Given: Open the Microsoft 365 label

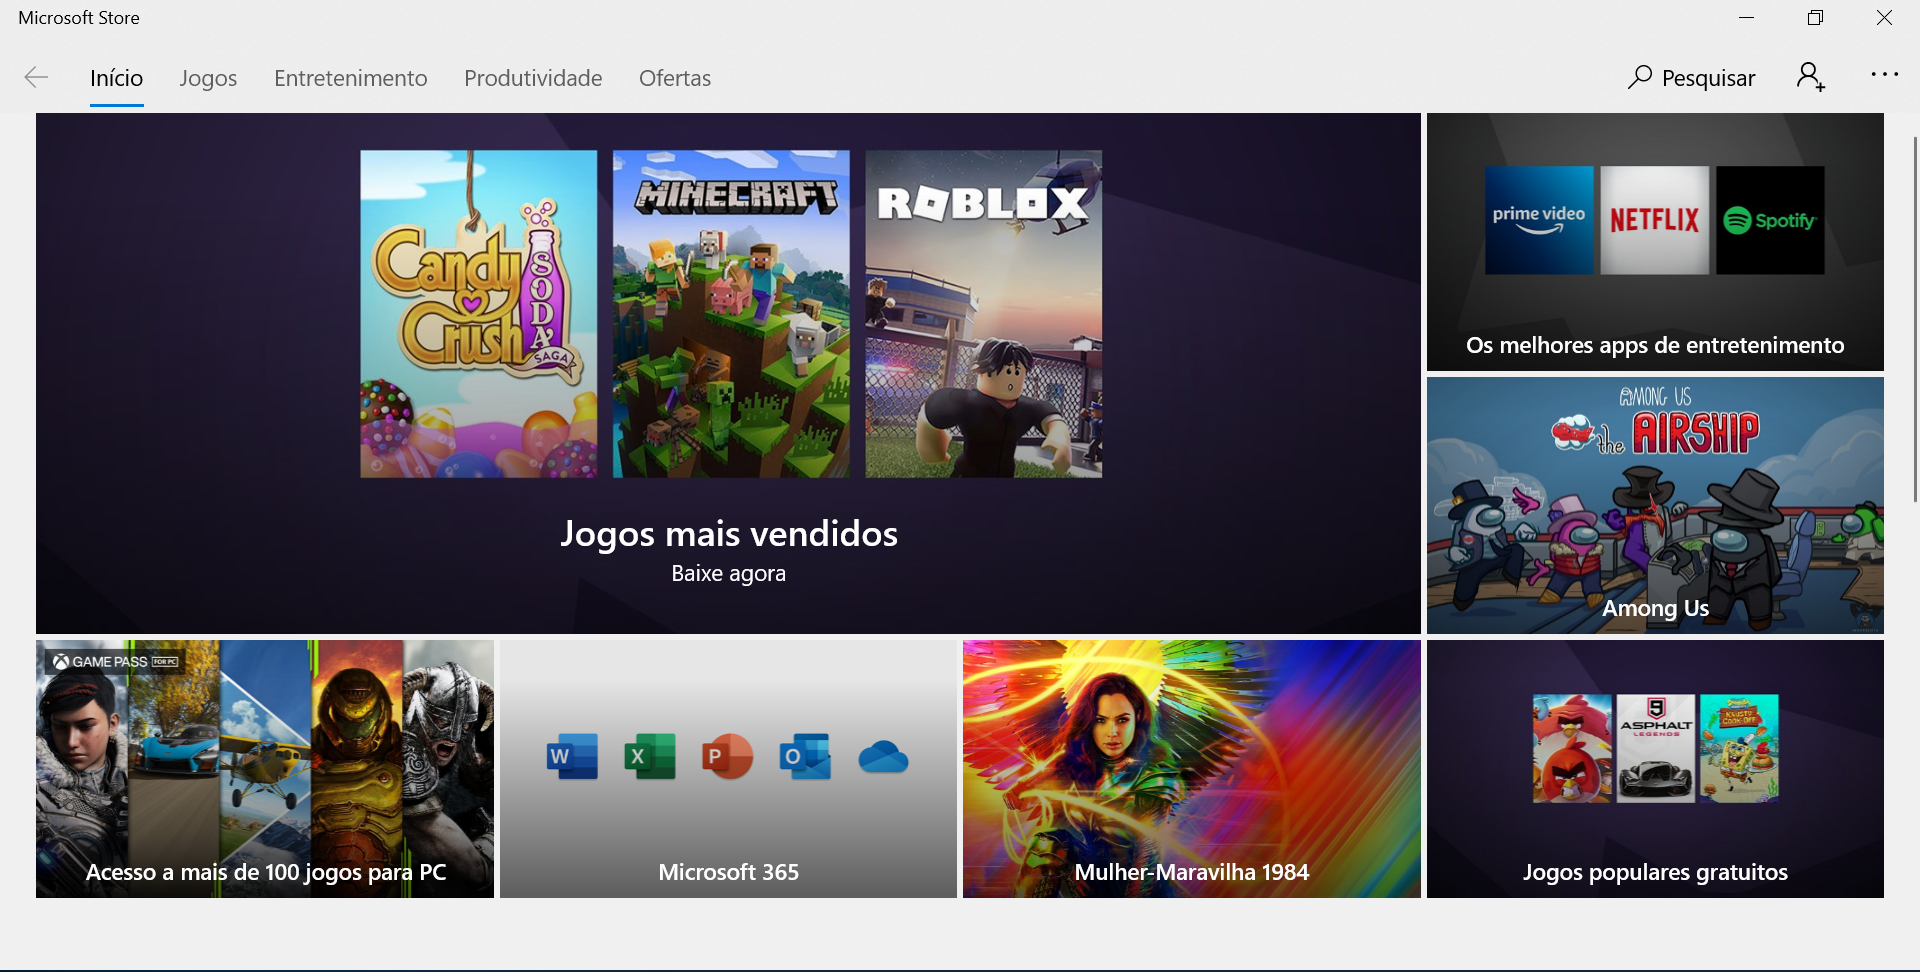Looking at the screenshot, I should [729, 872].
